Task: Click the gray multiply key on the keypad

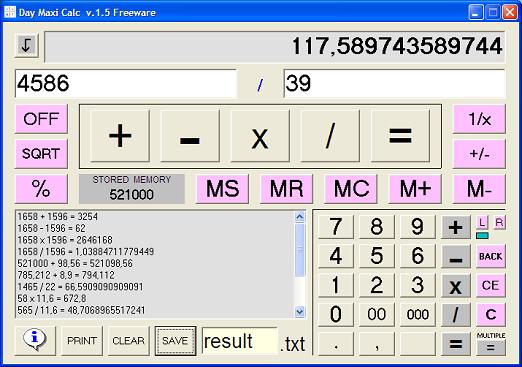Action: point(456,286)
